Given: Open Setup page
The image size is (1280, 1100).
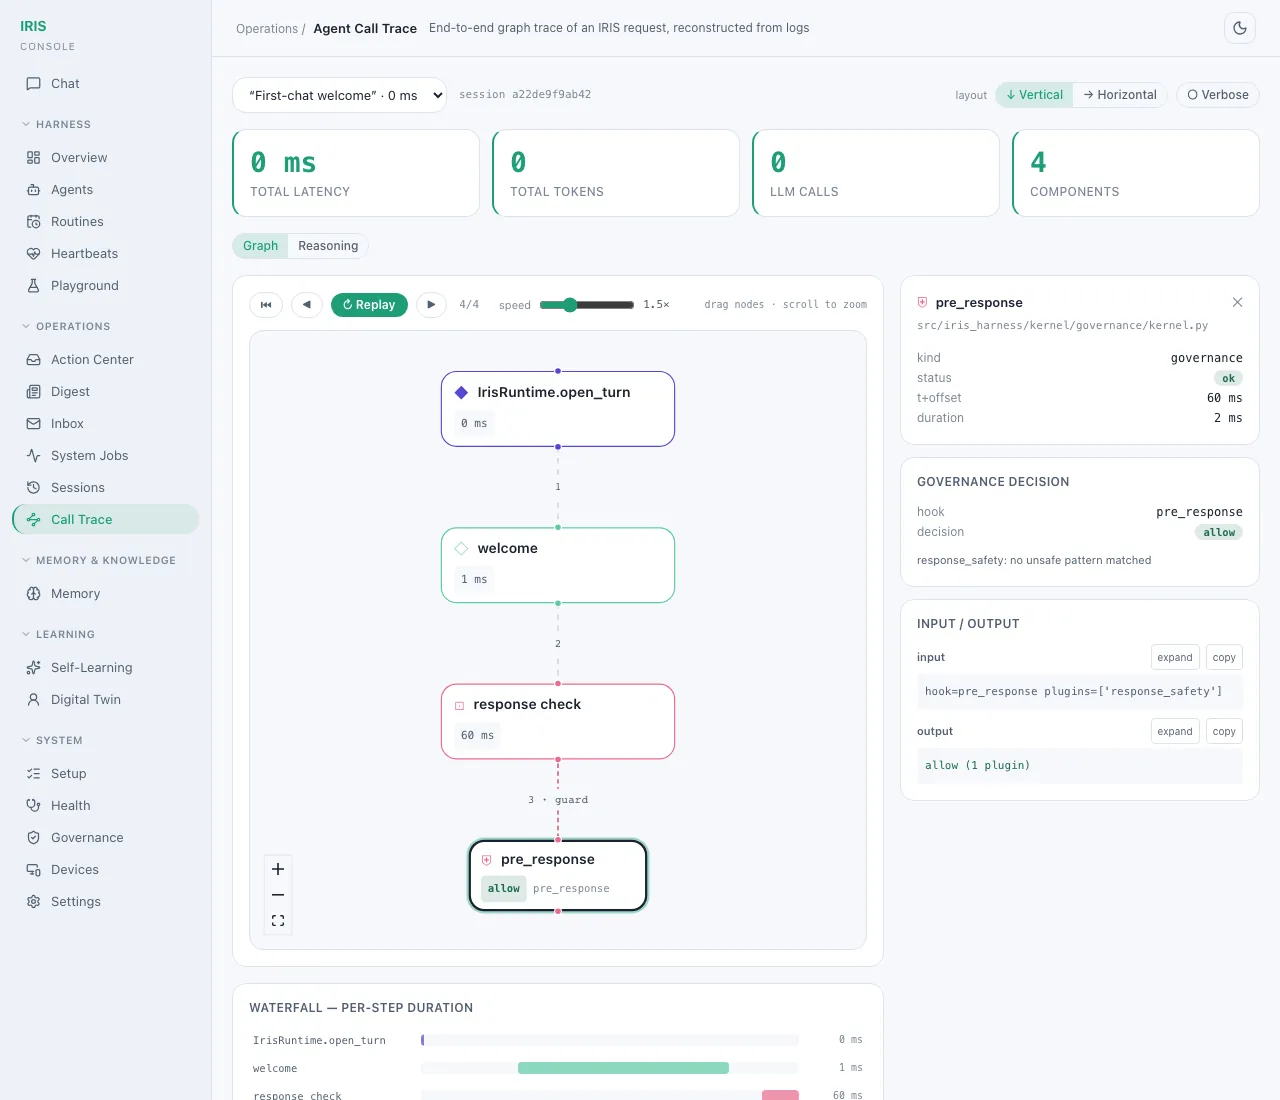Looking at the screenshot, I should [106, 774].
